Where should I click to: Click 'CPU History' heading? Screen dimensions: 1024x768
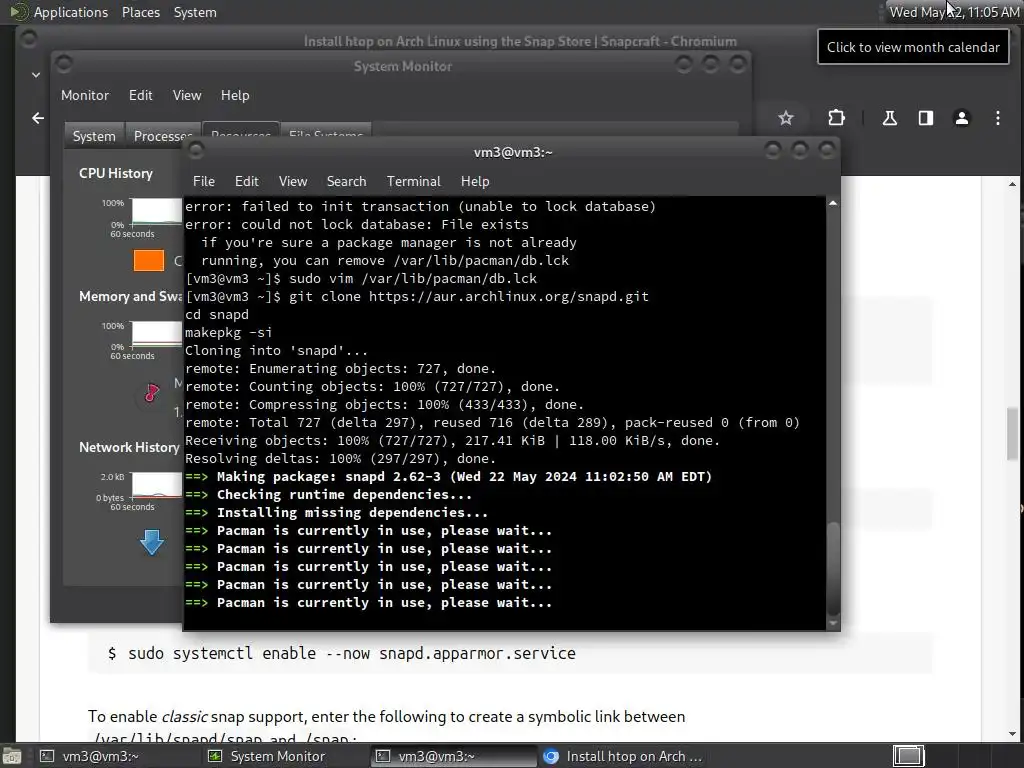coord(116,173)
